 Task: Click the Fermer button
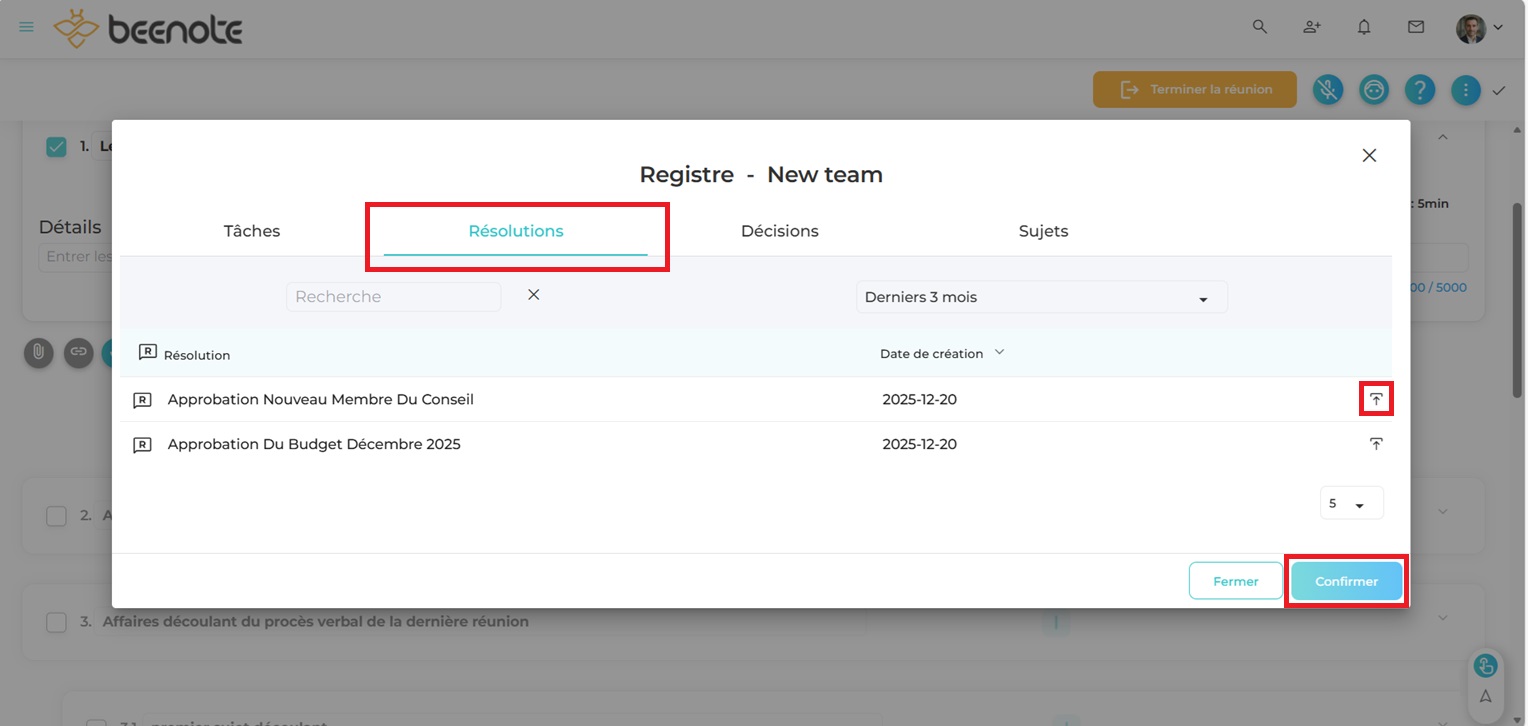(1235, 581)
